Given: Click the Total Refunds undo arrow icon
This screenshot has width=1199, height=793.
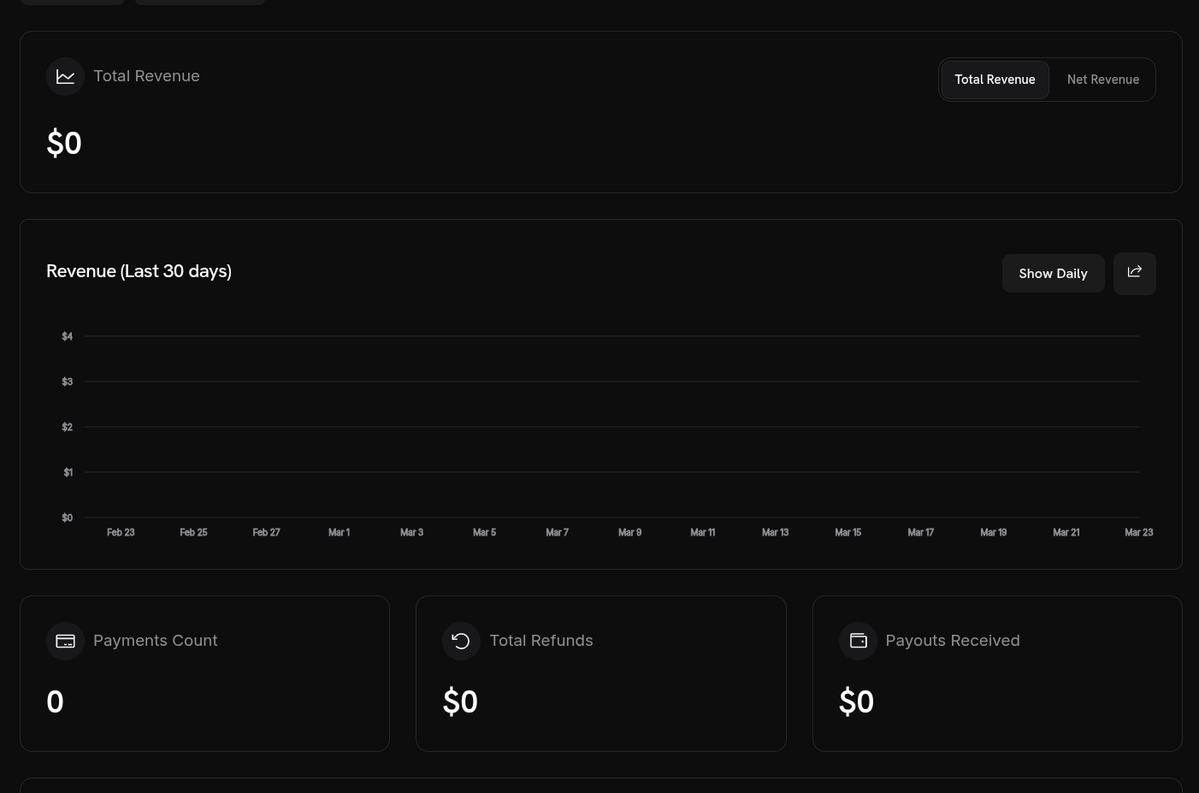Looking at the screenshot, I should click(461, 641).
